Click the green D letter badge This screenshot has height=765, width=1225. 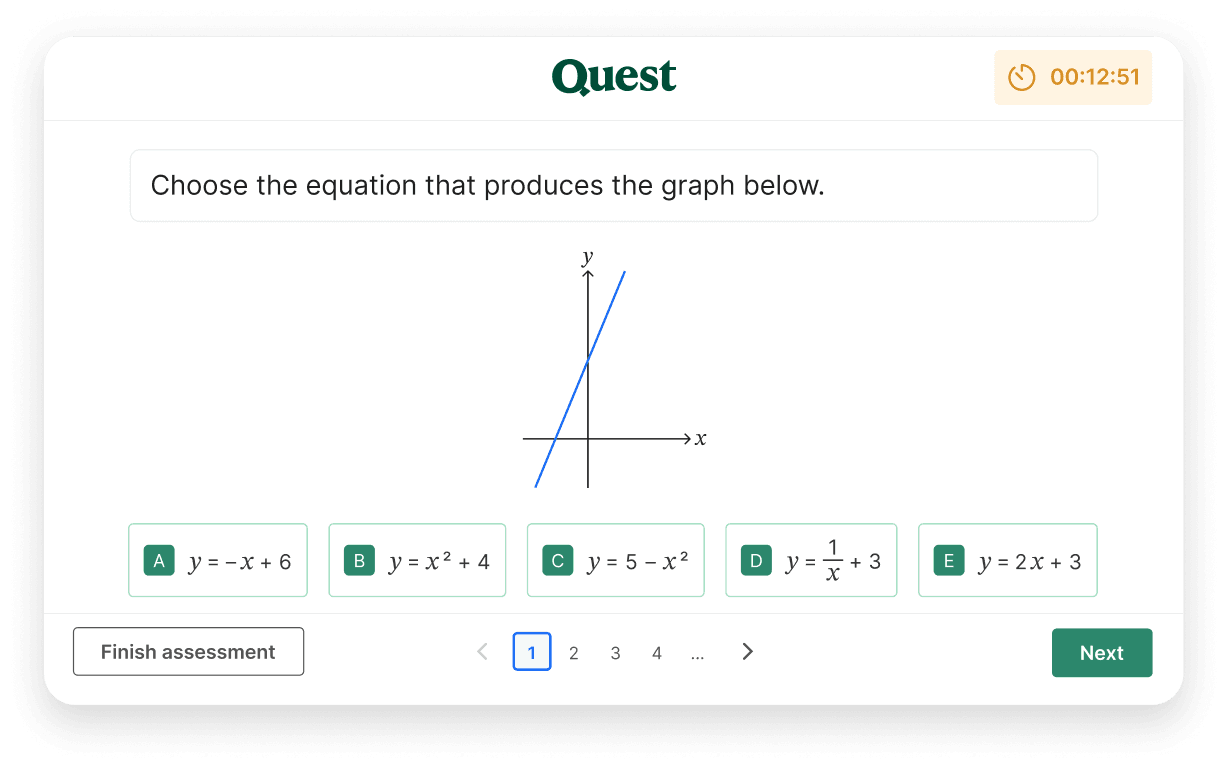click(756, 561)
